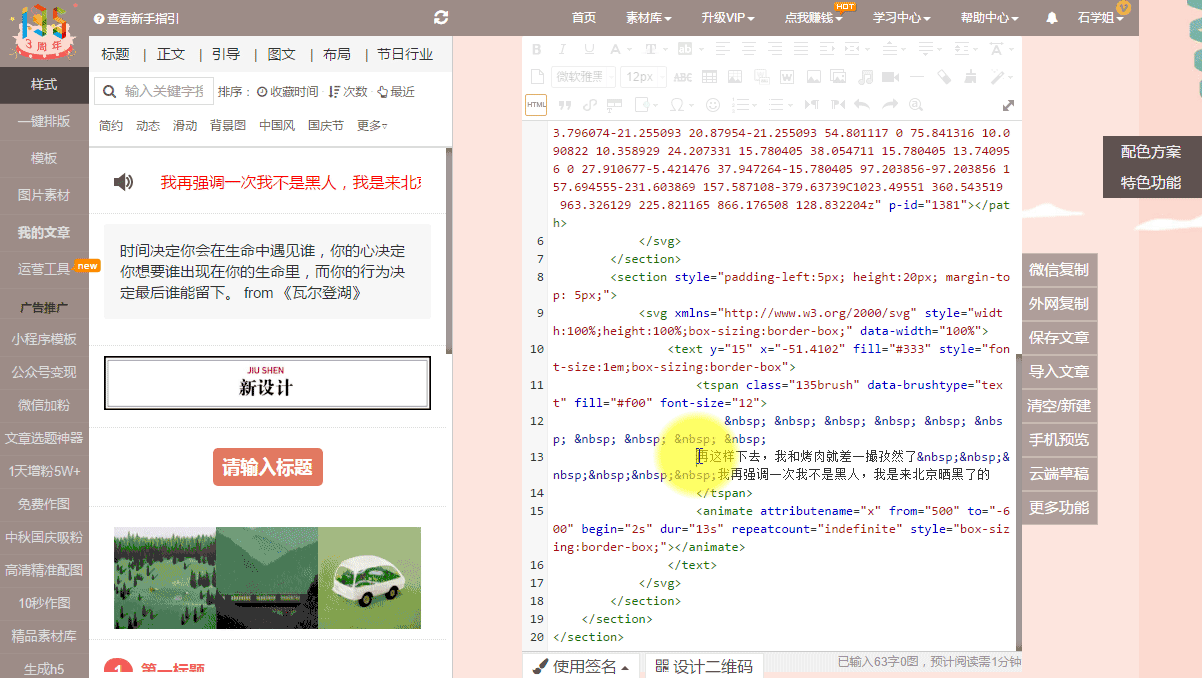The image size is (1202, 678).
Task: Click the Bold formatting icon
Action: (536, 49)
